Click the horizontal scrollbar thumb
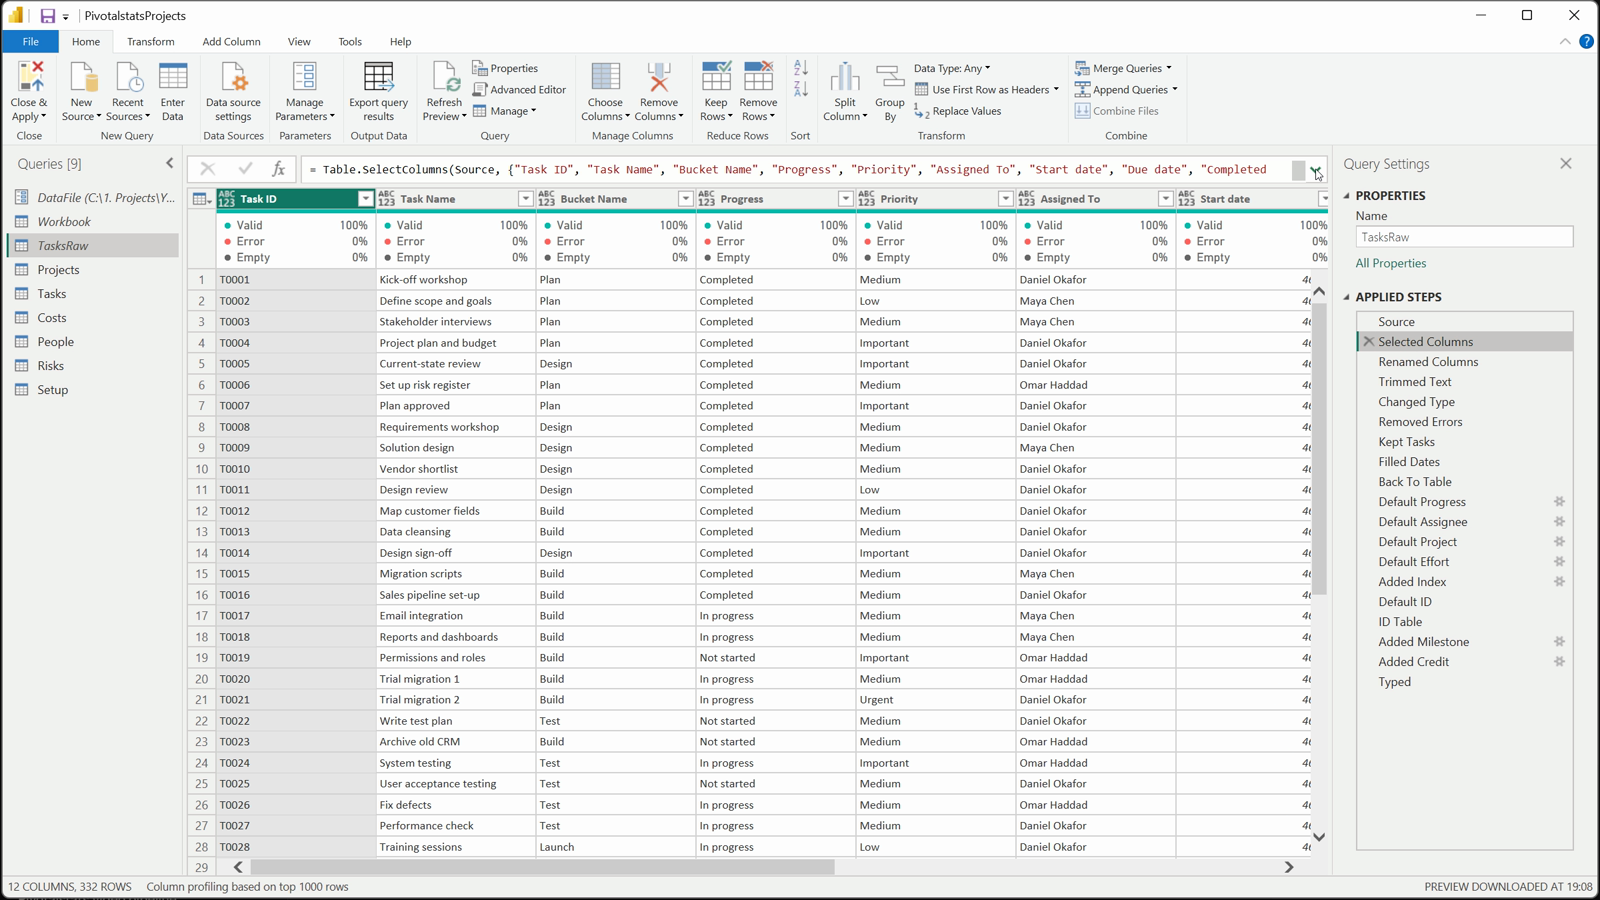The width and height of the screenshot is (1600, 900). point(542,867)
